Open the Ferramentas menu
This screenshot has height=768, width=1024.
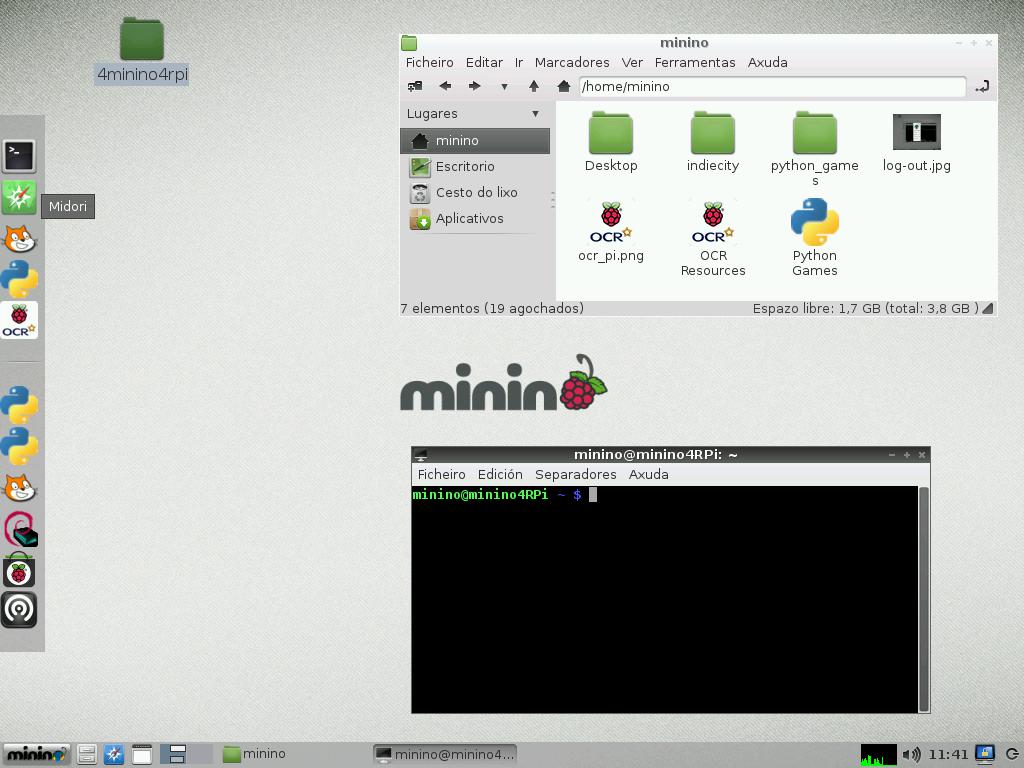click(x=695, y=63)
